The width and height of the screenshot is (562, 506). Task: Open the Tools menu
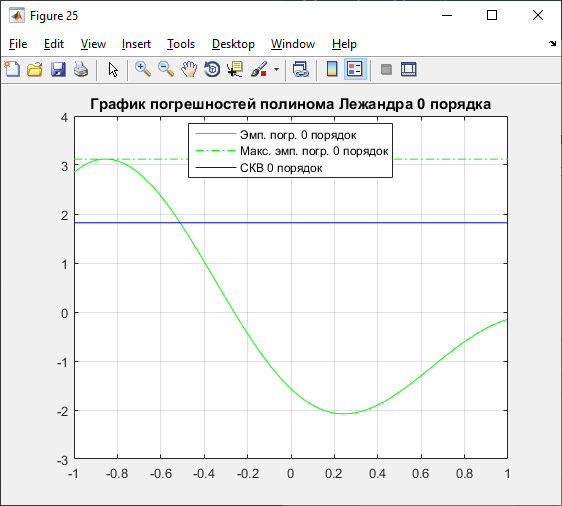[x=181, y=44]
